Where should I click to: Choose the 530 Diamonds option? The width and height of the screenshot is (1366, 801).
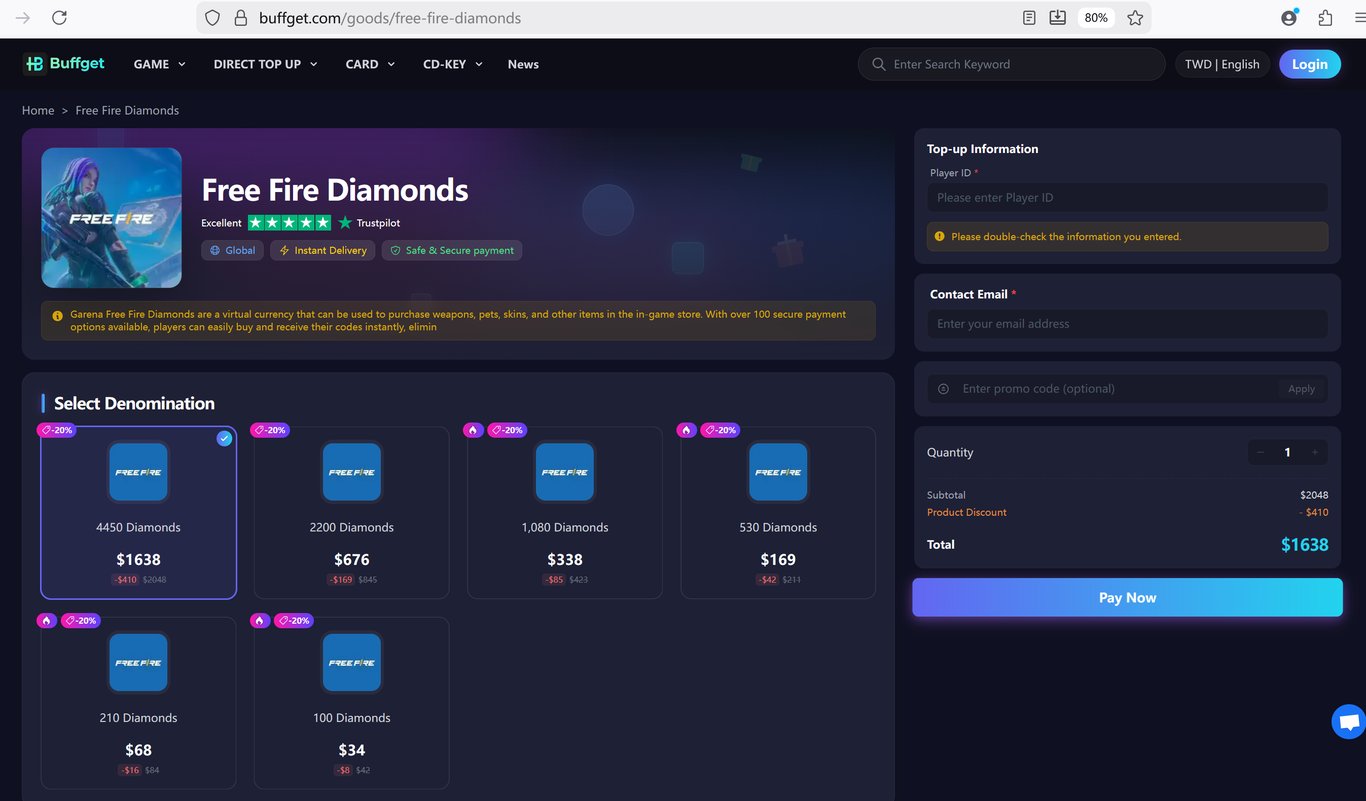778,513
